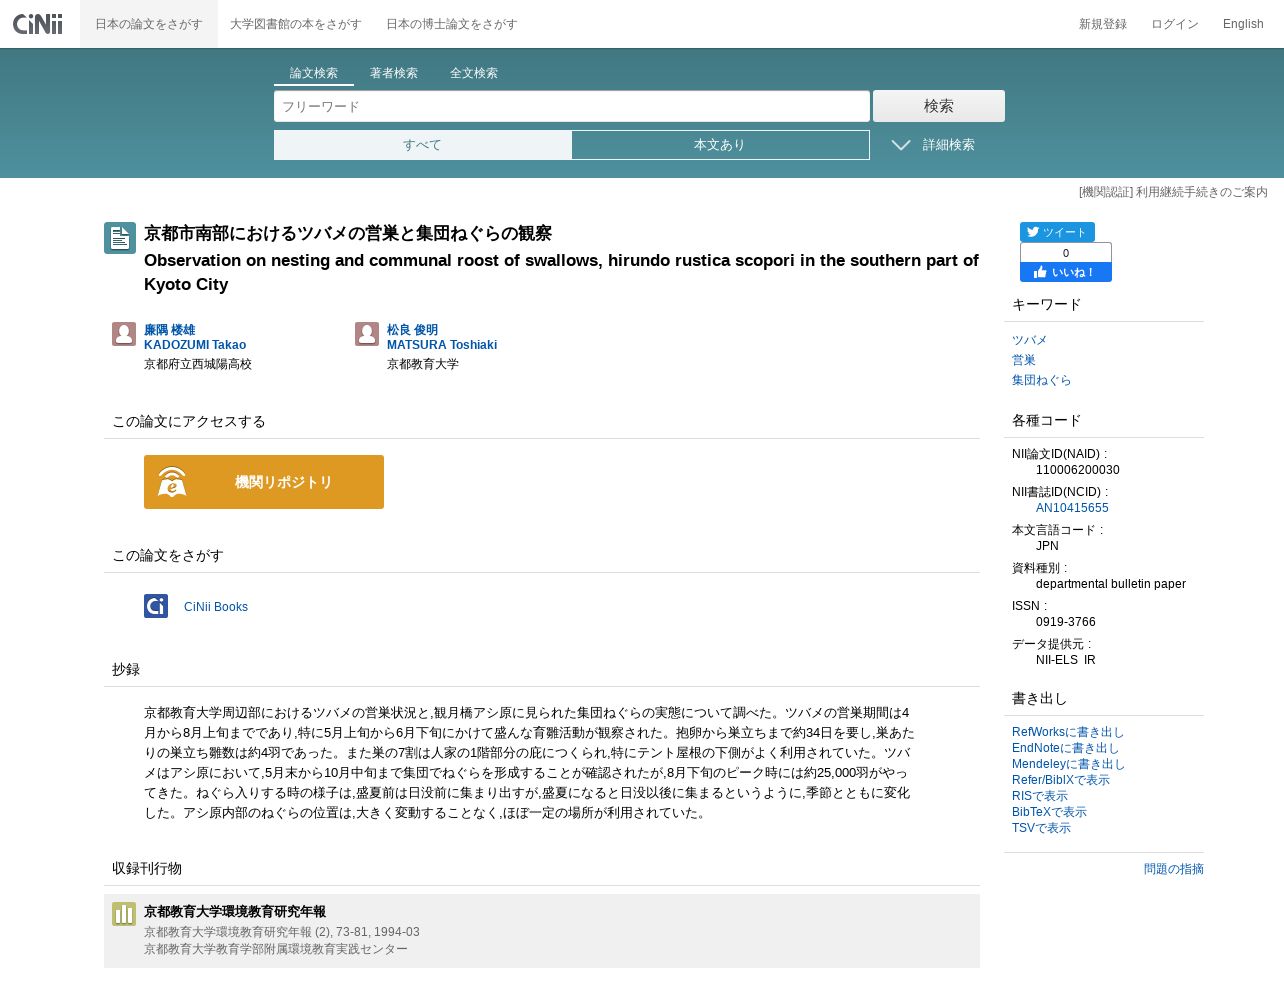Screen dimensions: 1284x1000
Task: Click the CiNii logo
Action: coord(38,23)
